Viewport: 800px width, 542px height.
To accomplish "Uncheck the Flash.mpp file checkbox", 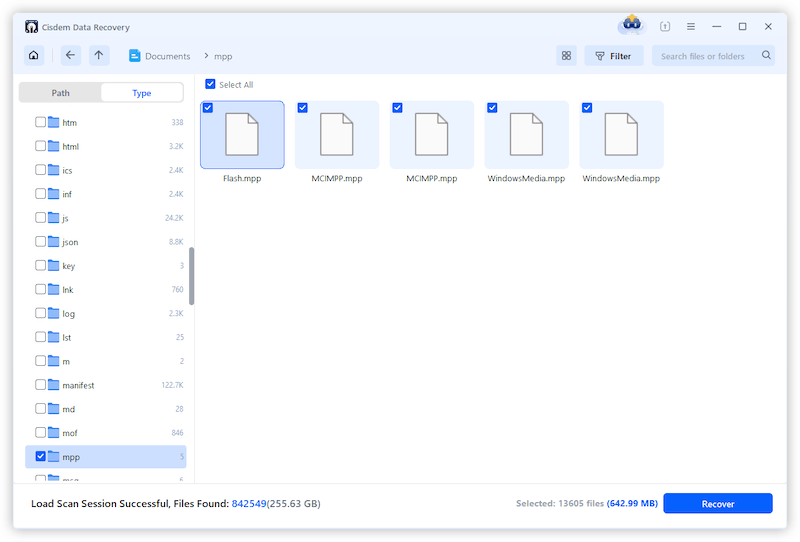I will 208,108.
